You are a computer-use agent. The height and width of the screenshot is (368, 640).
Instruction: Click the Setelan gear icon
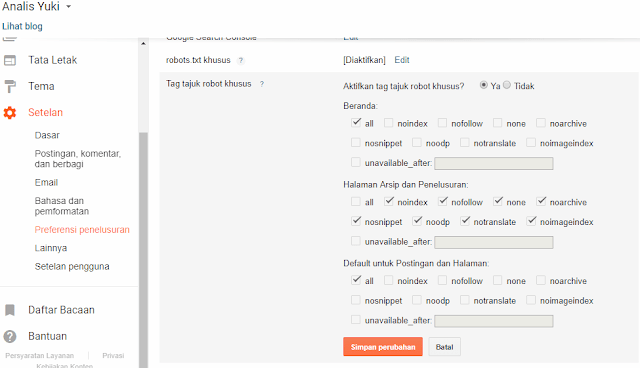click(10, 113)
